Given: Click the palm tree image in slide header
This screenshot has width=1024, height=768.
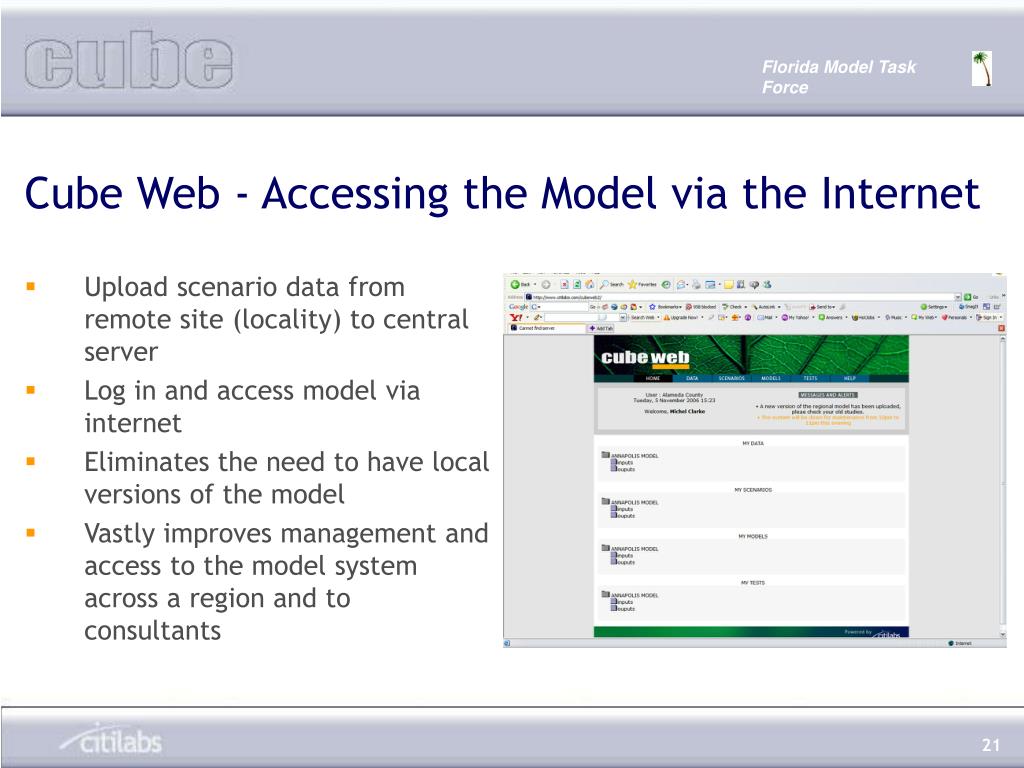Looking at the screenshot, I should point(982,69).
